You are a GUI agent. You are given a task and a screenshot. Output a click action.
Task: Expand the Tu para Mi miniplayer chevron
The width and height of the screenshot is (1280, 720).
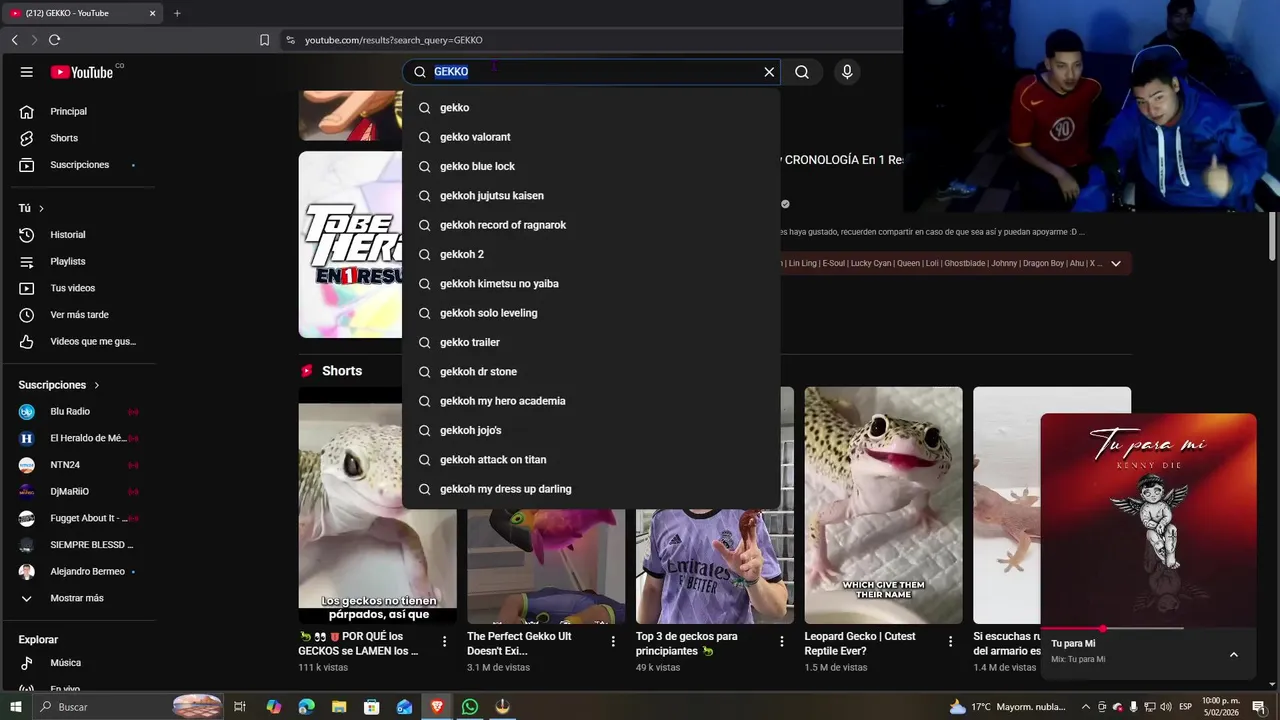pos(1234,654)
